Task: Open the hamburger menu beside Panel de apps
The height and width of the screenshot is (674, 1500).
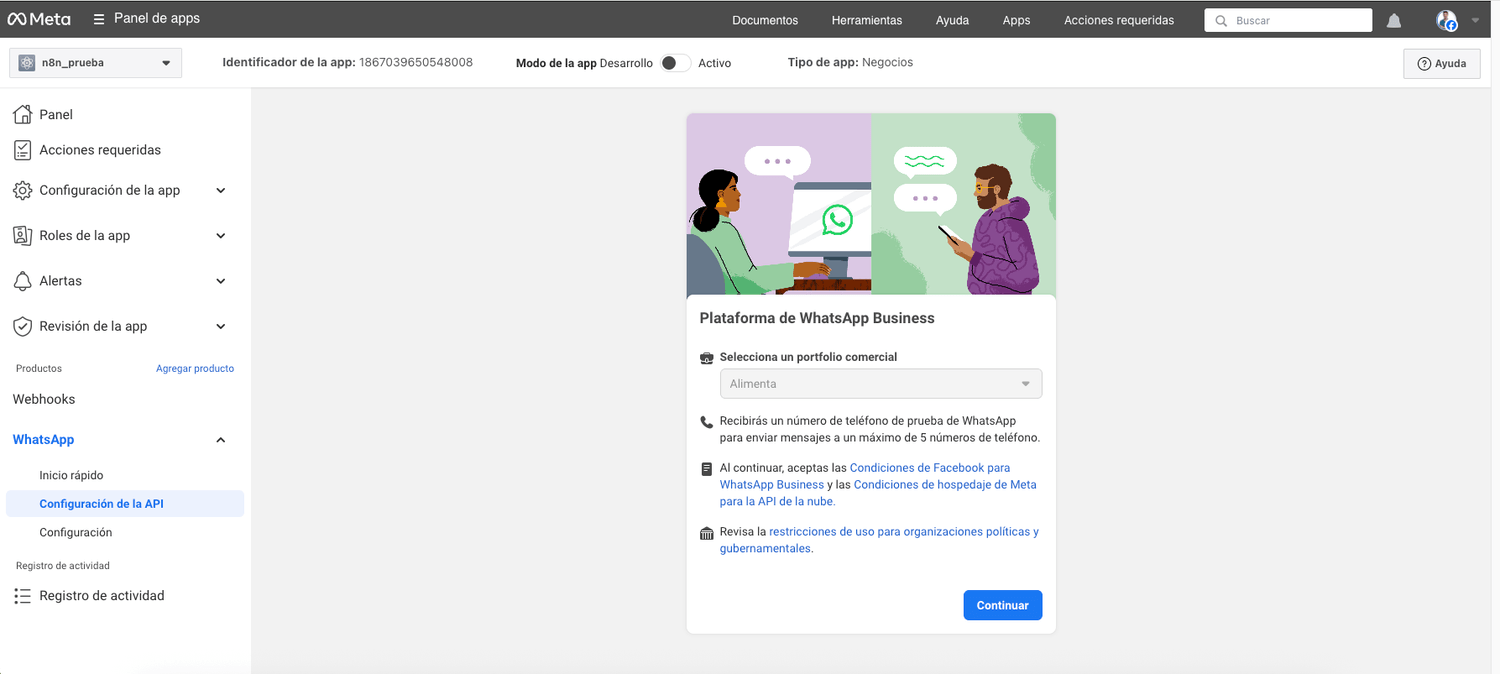Action: tap(99, 19)
